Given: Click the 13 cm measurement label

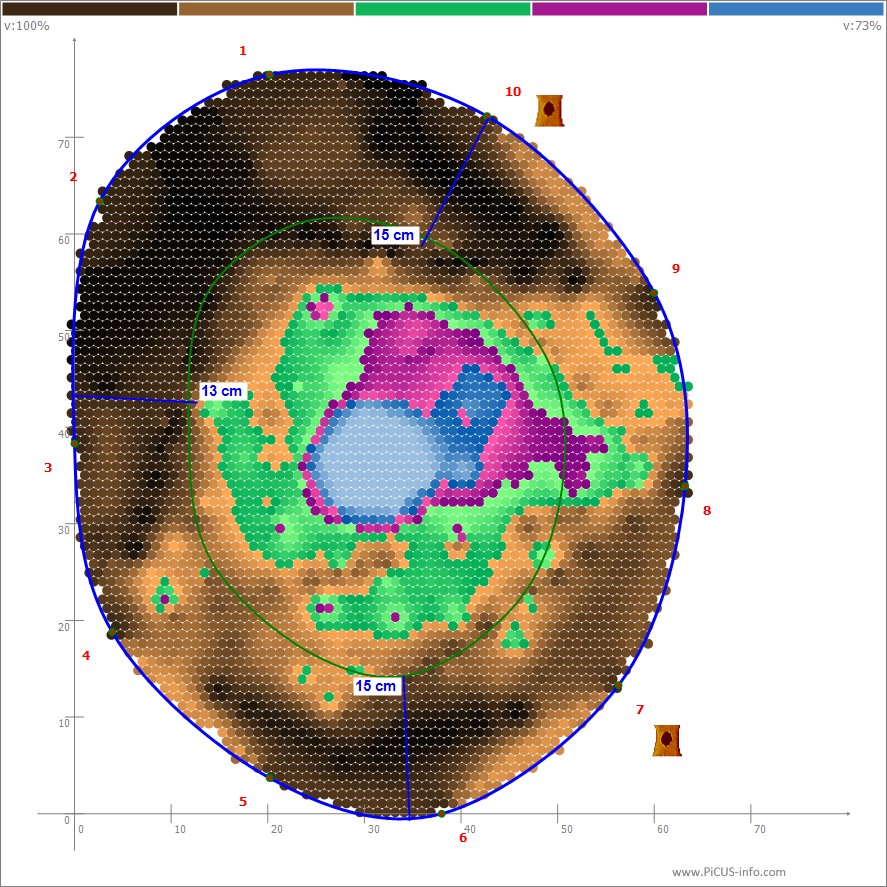Looking at the screenshot, I should point(221,391).
